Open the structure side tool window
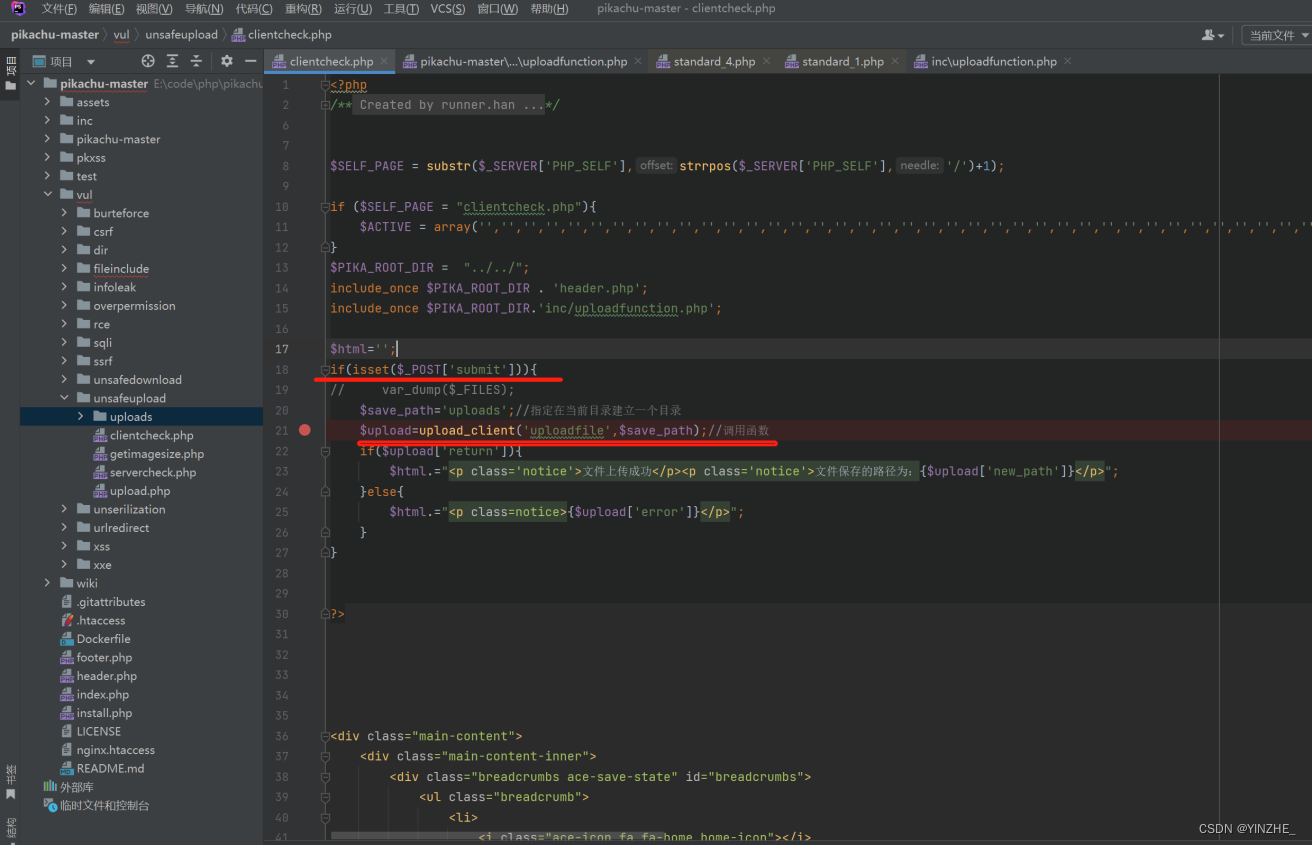The width and height of the screenshot is (1312, 845). pos(10,830)
